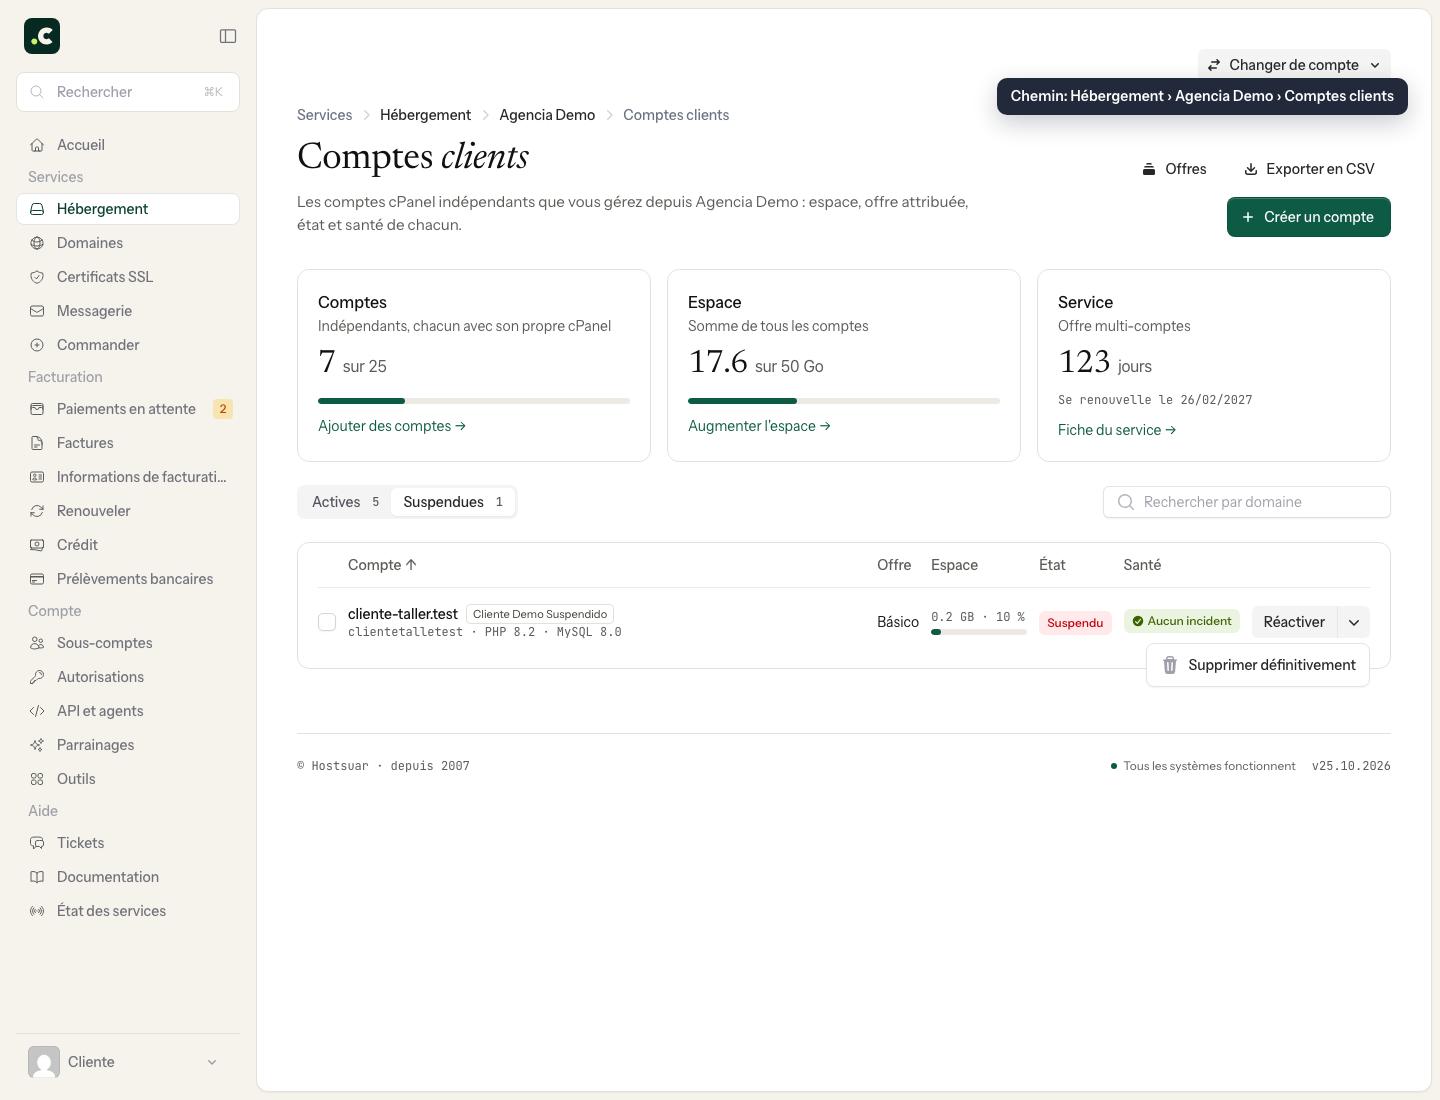This screenshot has height=1100, width=1440.
Task: Open the Cliente user menu
Action: click(x=128, y=1062)
